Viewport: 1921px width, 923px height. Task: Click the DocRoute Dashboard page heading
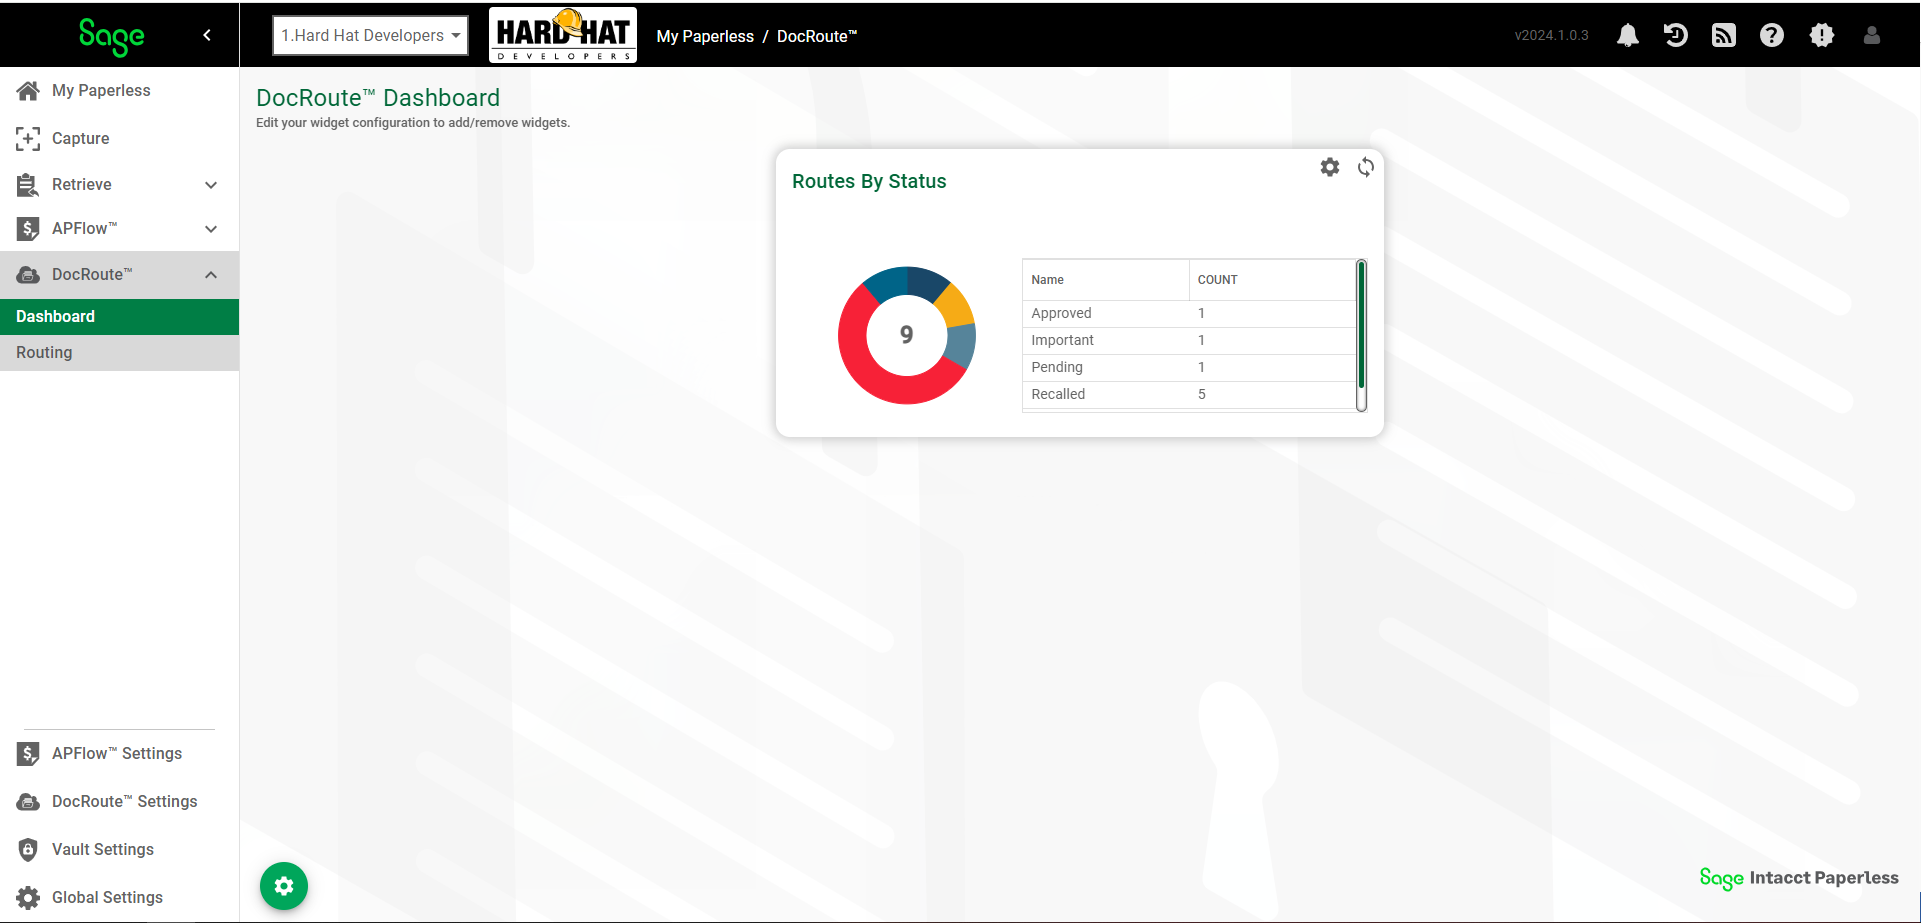point(378,98)
